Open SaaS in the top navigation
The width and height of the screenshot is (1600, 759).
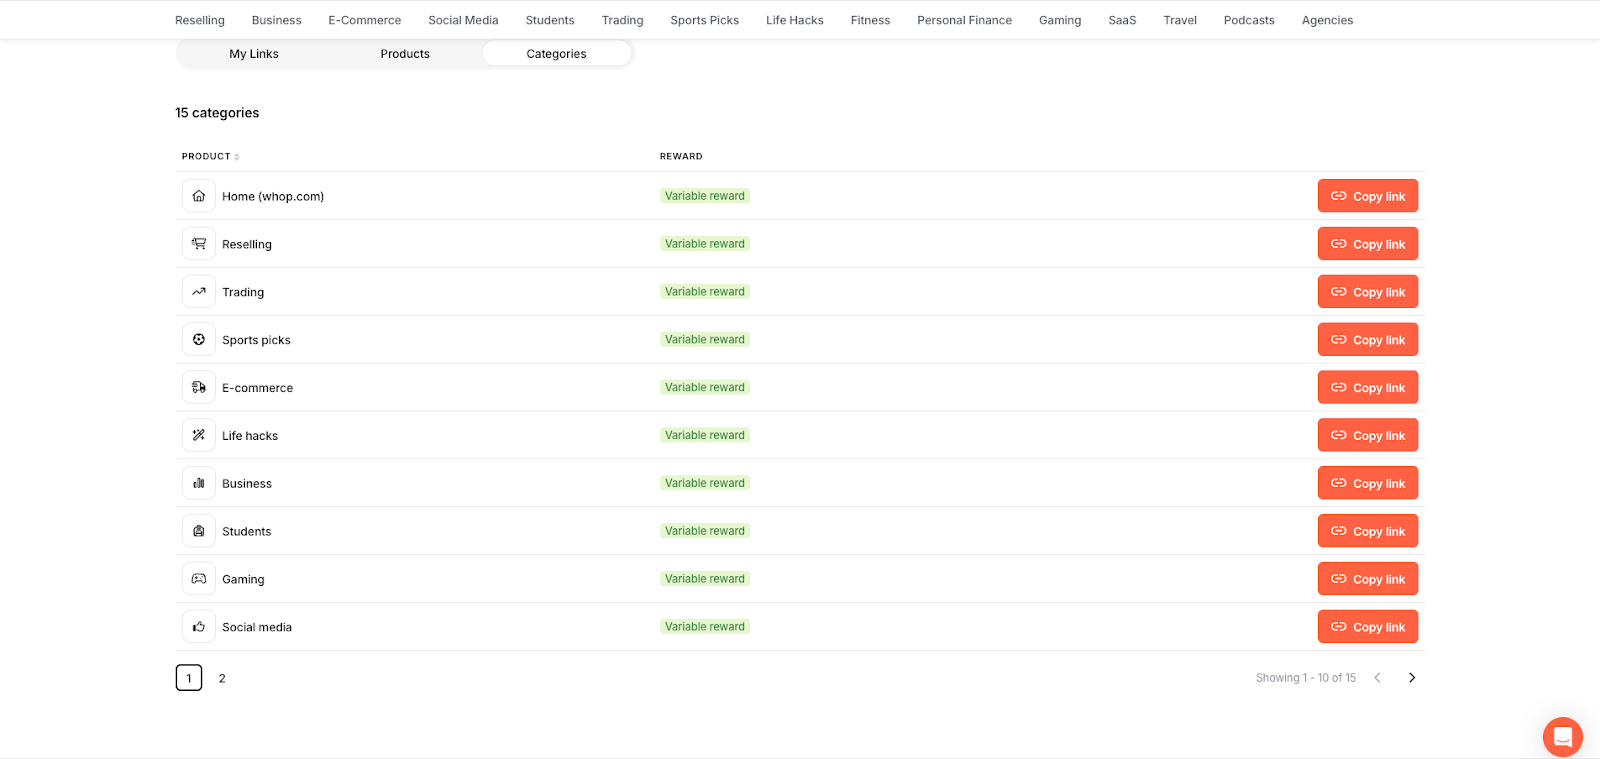[x=1122, y=20]
